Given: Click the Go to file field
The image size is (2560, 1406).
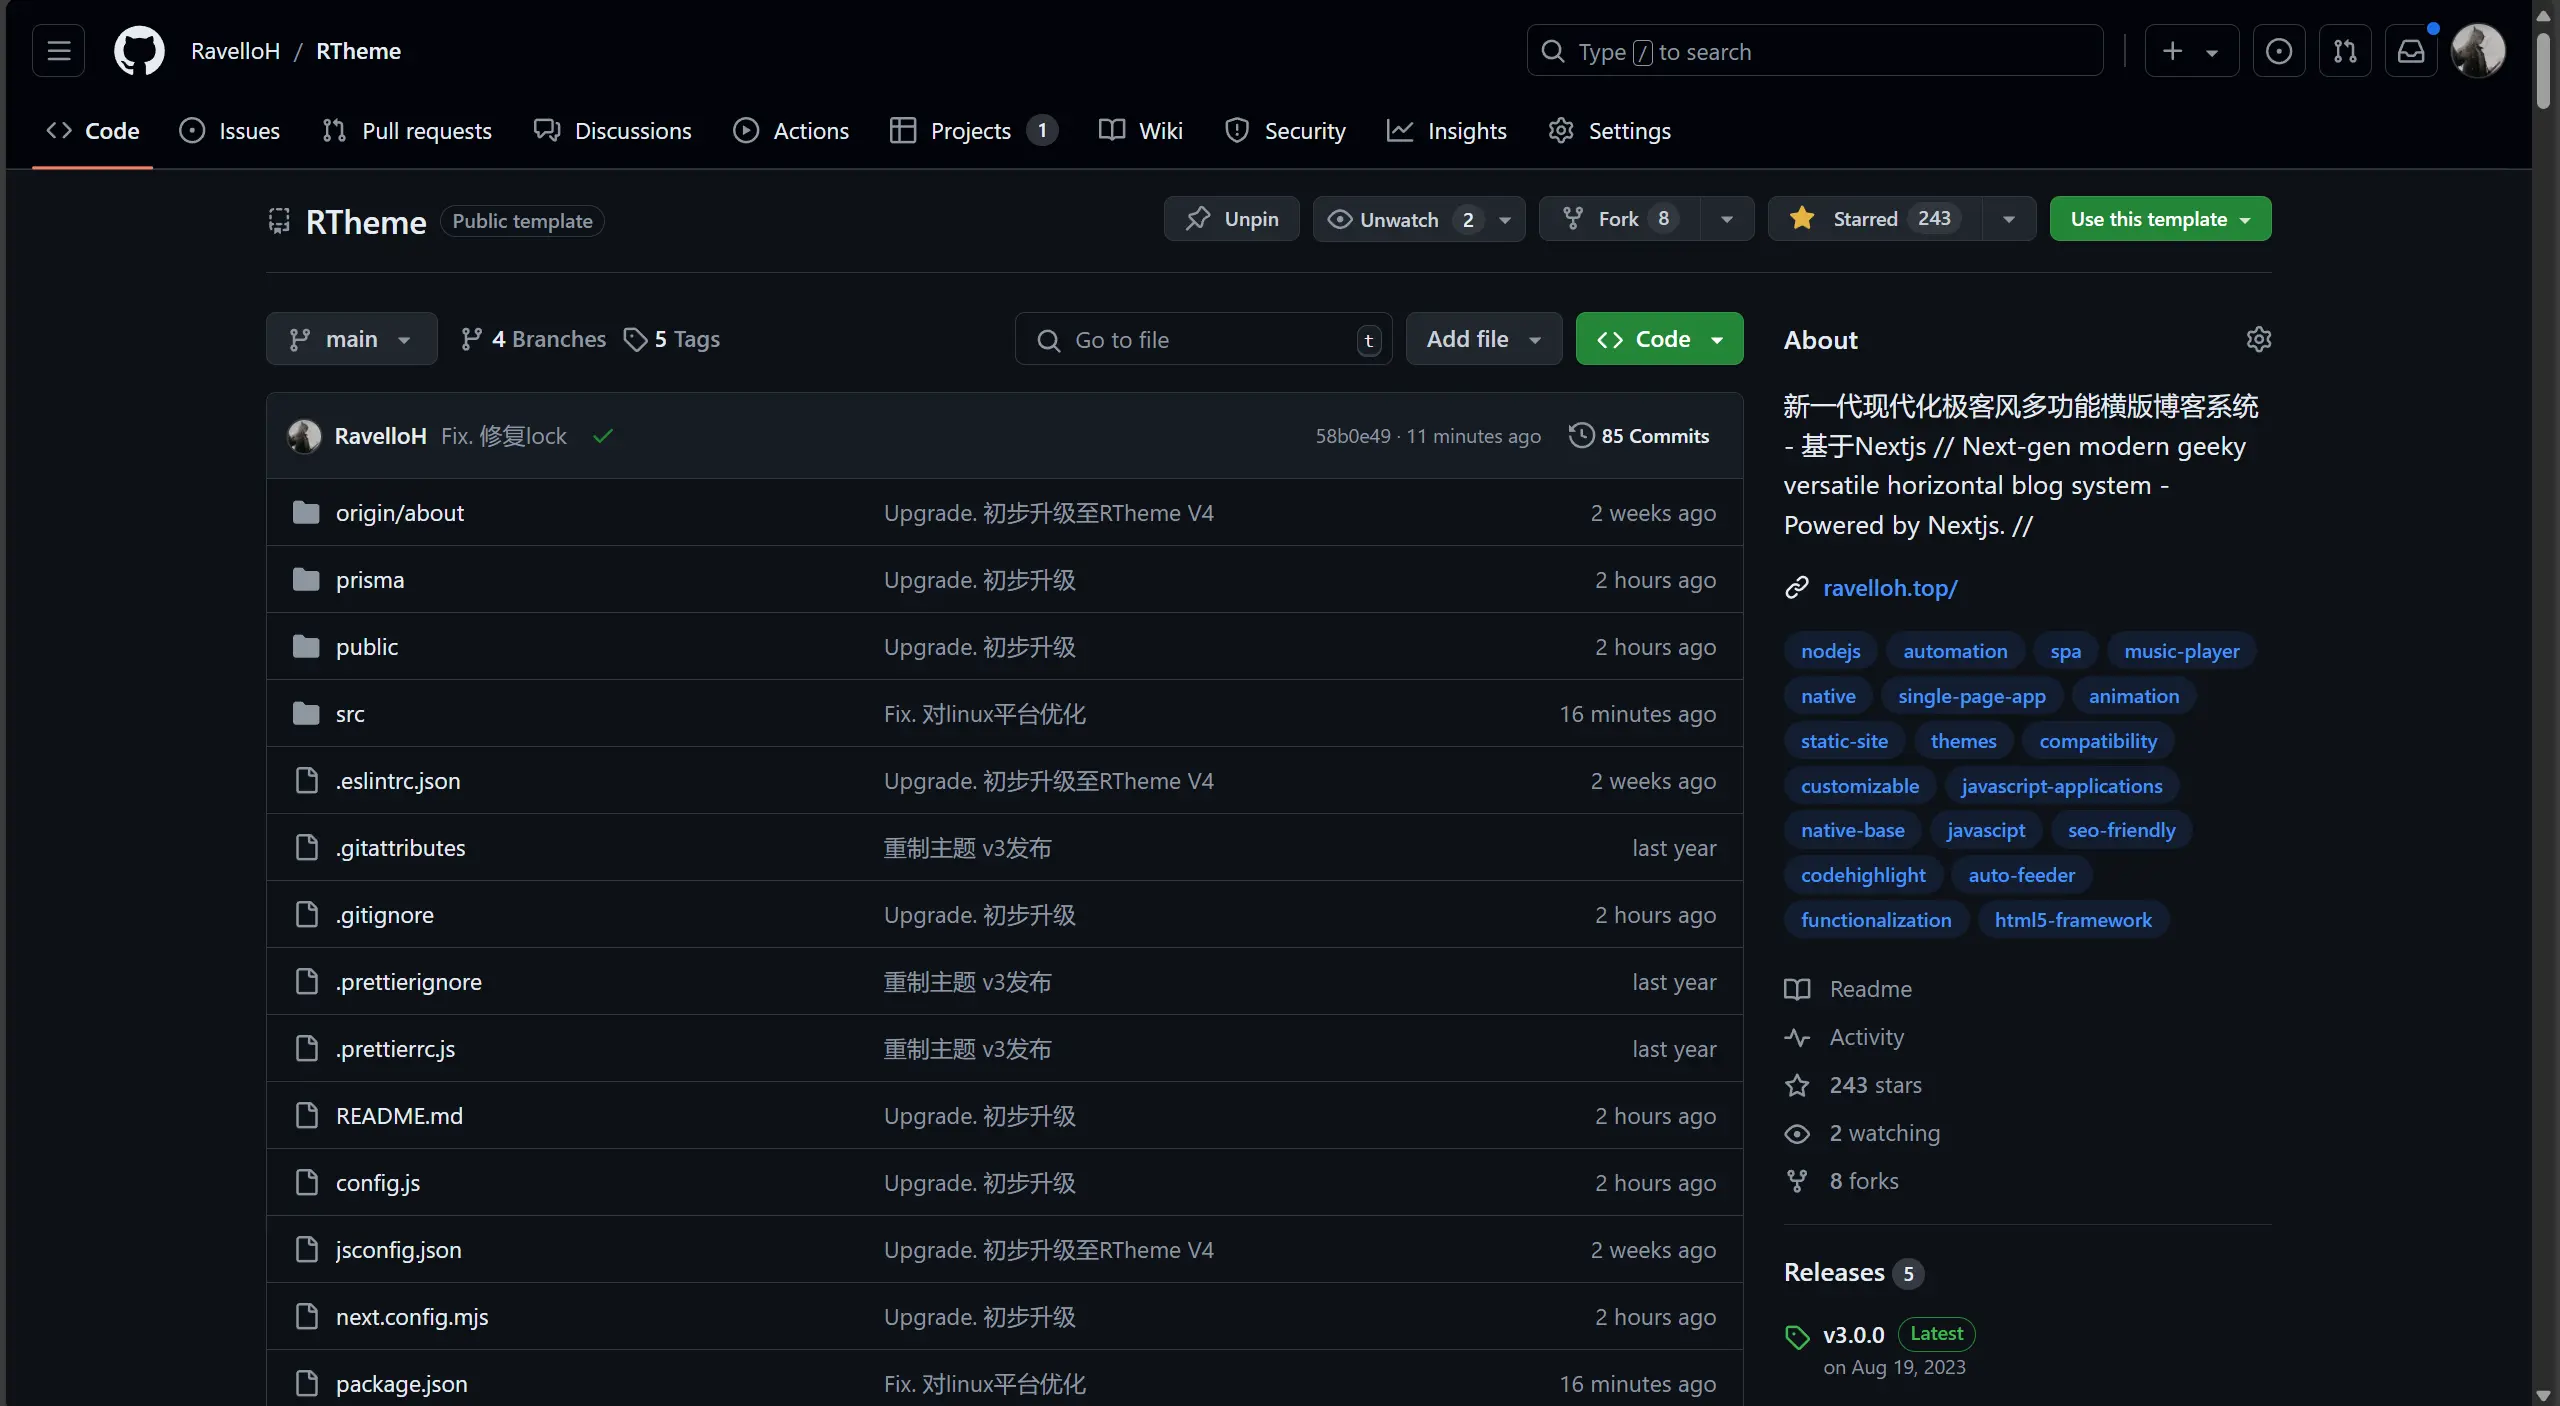Looking at the screenshot, I should click(x=1203, y=340).
